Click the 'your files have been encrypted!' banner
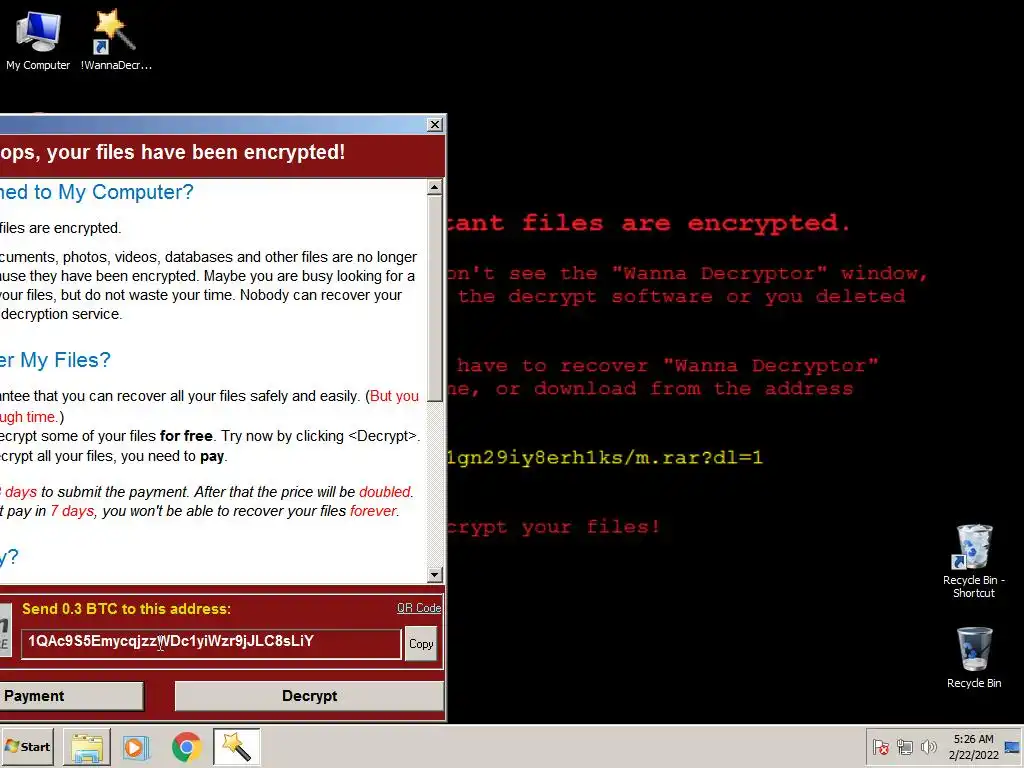 click(196, 152)
